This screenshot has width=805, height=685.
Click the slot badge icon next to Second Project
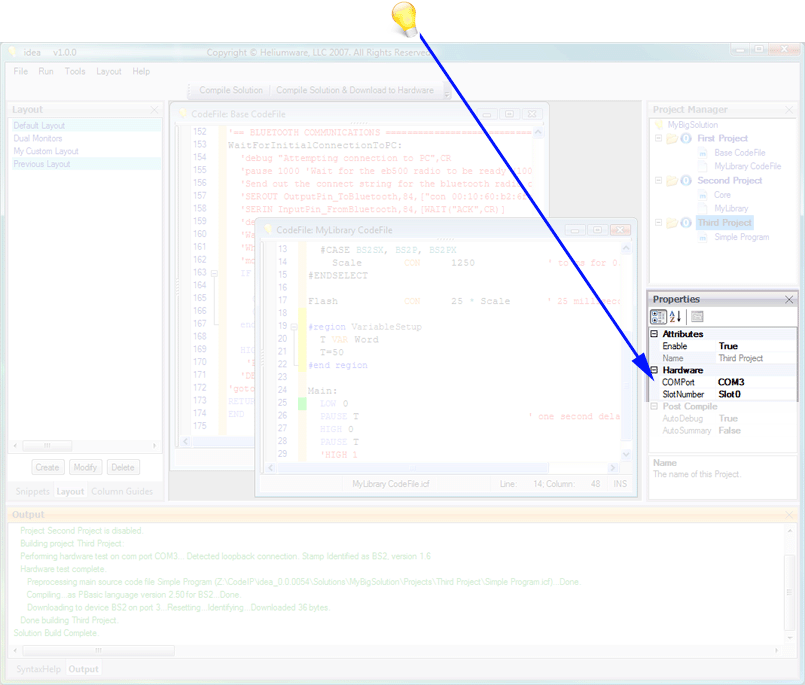pos(685,181)
